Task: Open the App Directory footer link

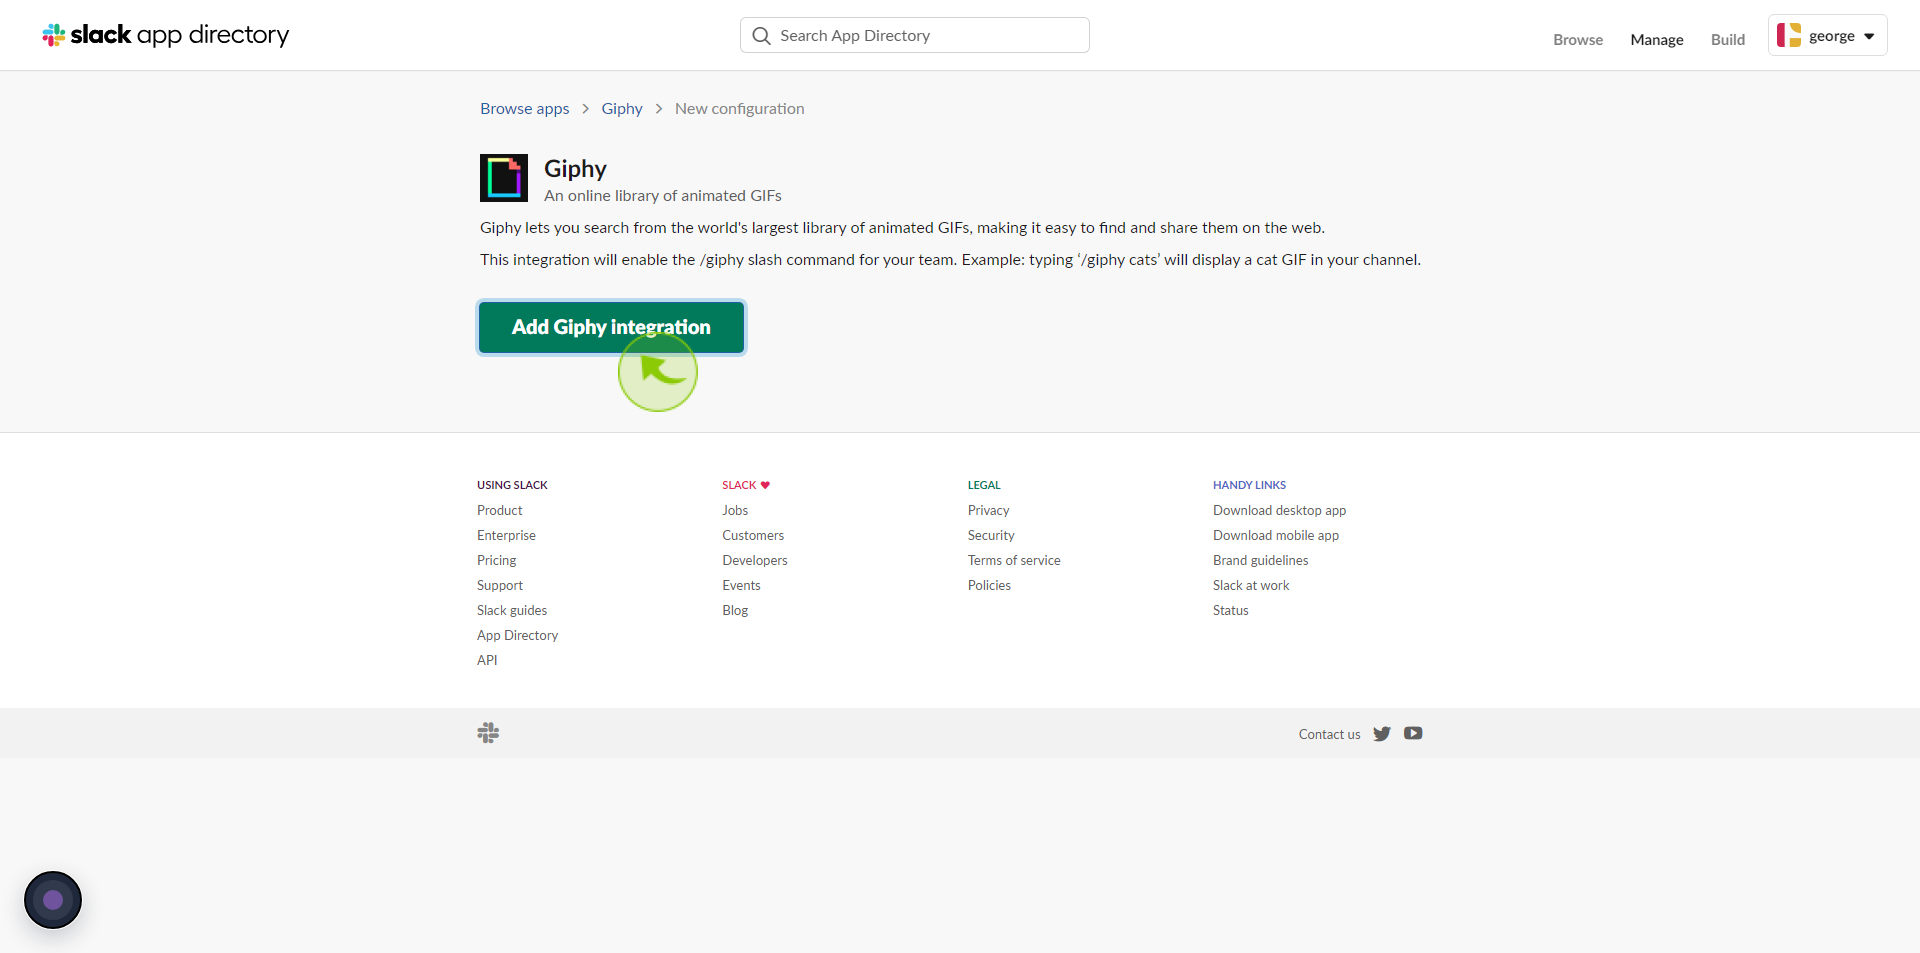Action: (518, 635)
